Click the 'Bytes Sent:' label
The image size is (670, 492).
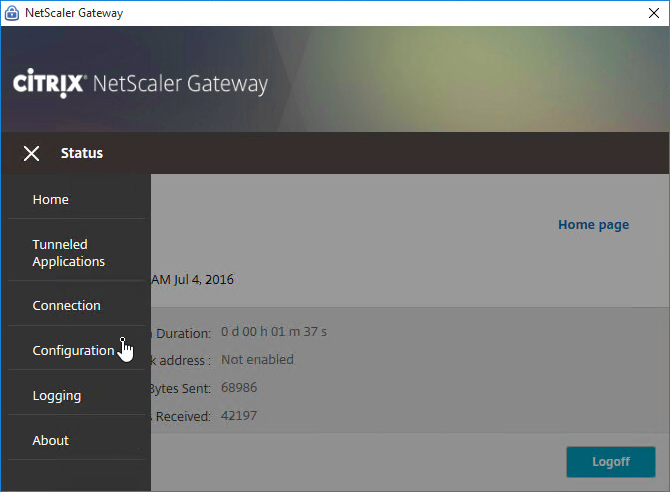click(x=181, y=388)
